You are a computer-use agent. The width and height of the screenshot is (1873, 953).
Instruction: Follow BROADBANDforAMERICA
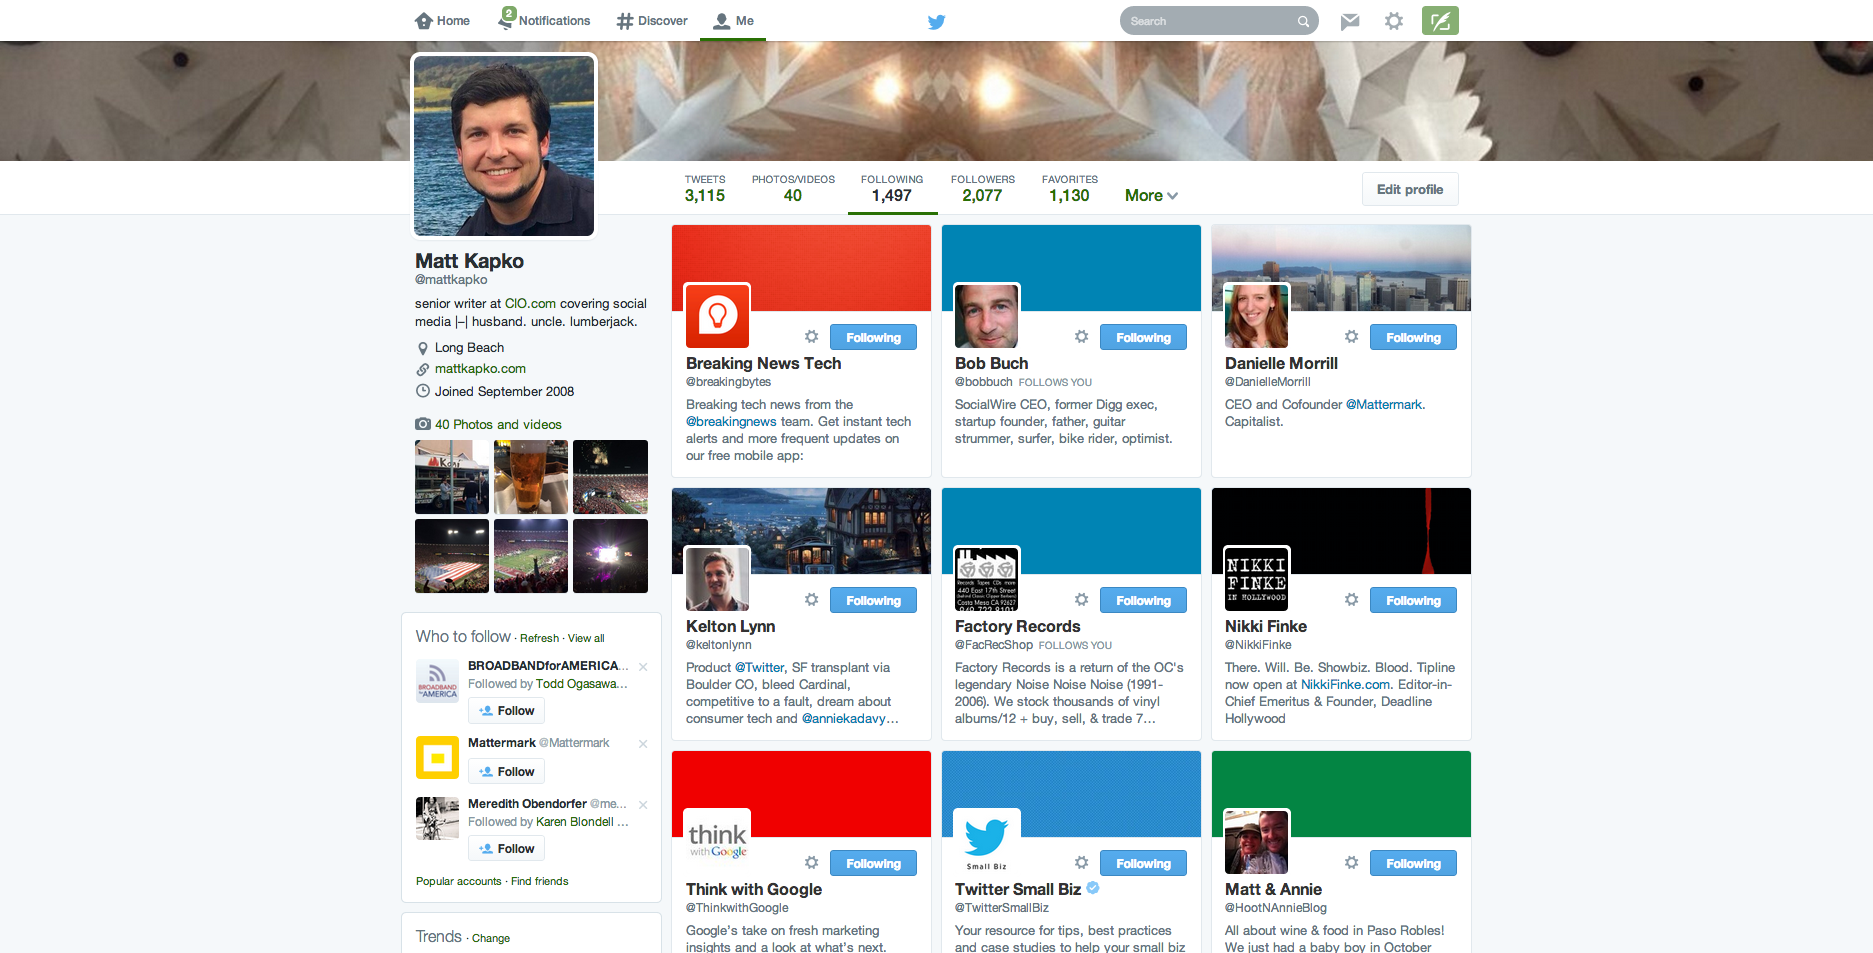(x=506, y=711)
